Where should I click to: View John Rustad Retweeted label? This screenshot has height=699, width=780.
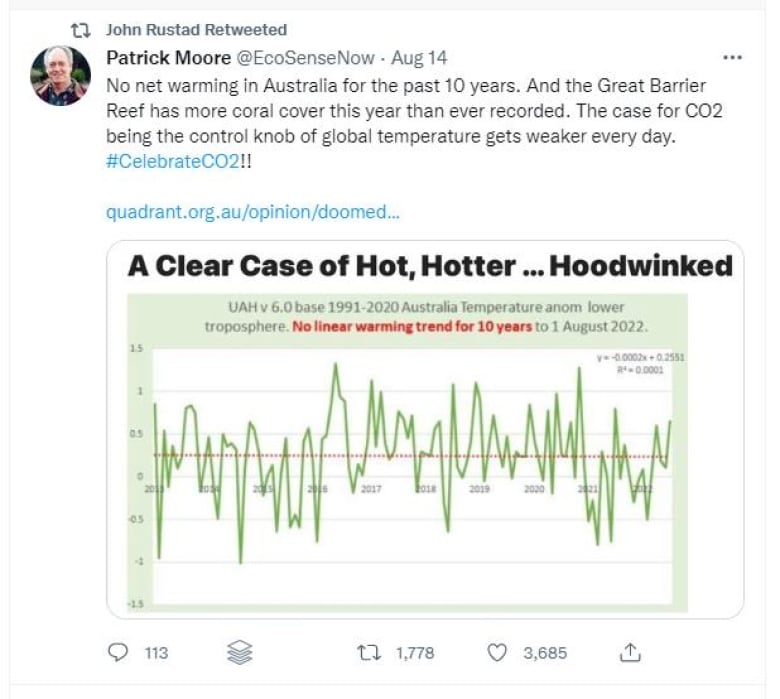click(x=196, y=30)
